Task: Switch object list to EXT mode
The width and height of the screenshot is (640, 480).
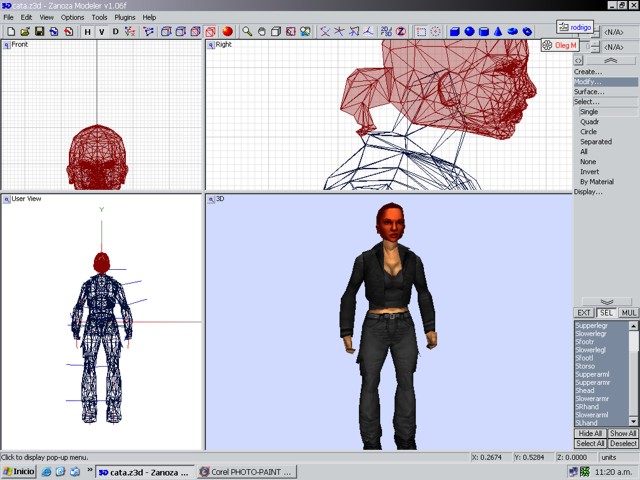Action: tap(584, 313)
